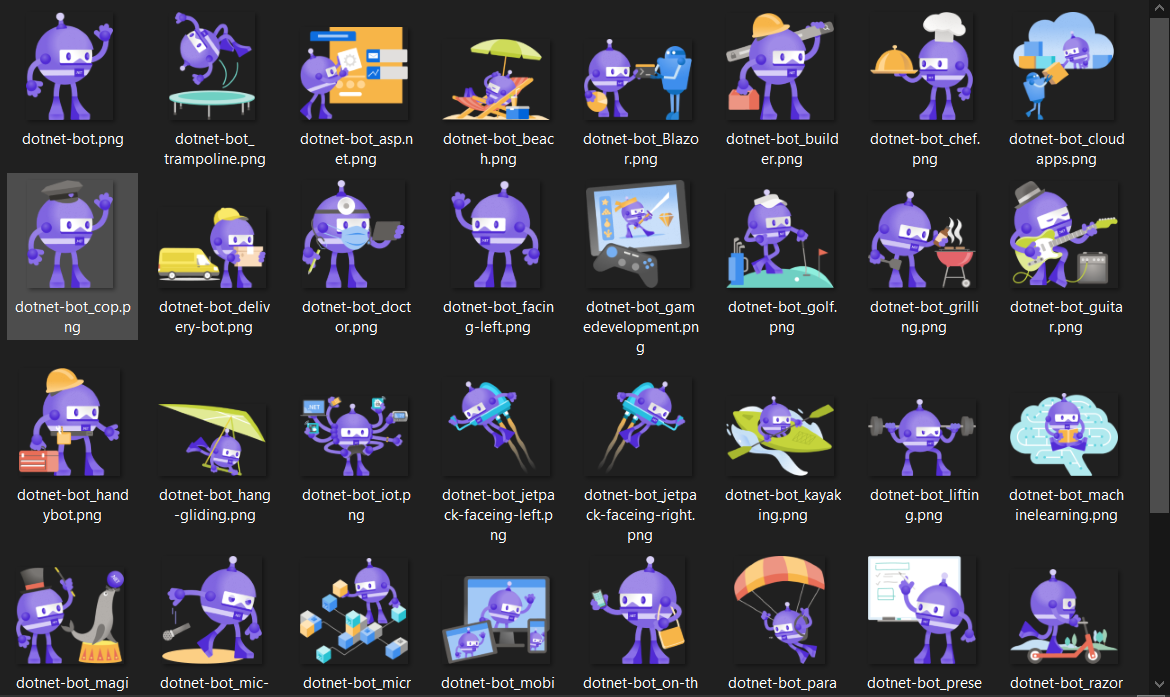Select the bot with colored cubes thumbnail
The width and height of the screenshot is (1170, 697).
coord(355,611)
